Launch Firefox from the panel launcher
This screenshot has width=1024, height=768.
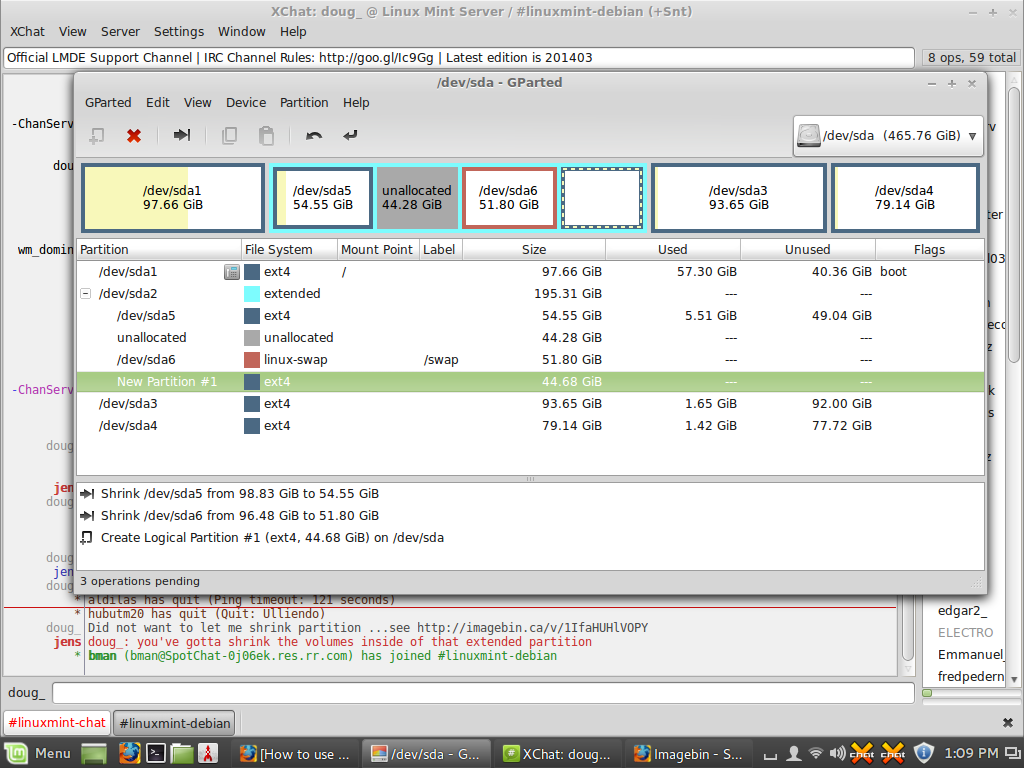(129, 754)
